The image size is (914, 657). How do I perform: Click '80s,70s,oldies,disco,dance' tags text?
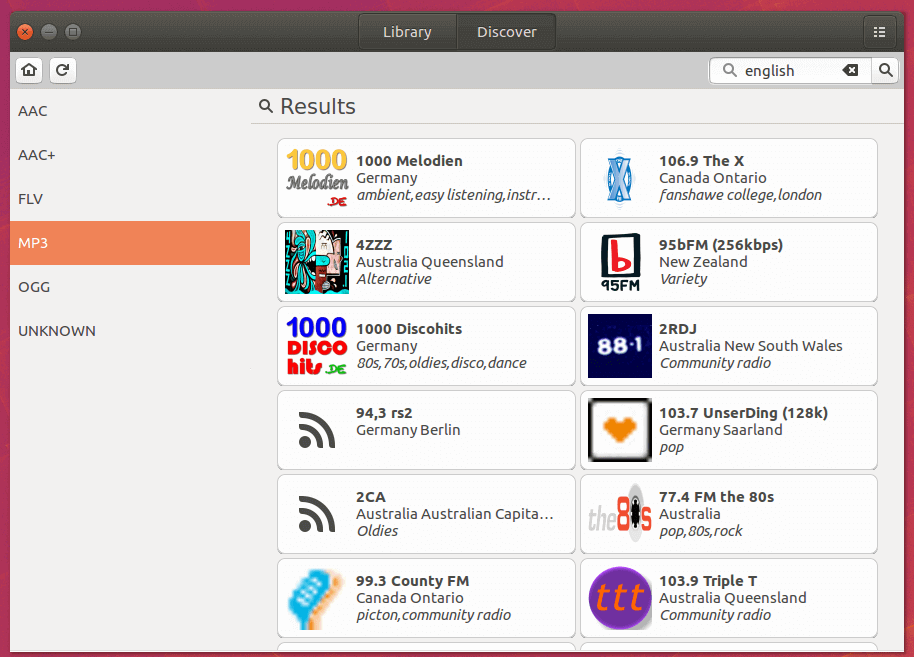[441, 363]
